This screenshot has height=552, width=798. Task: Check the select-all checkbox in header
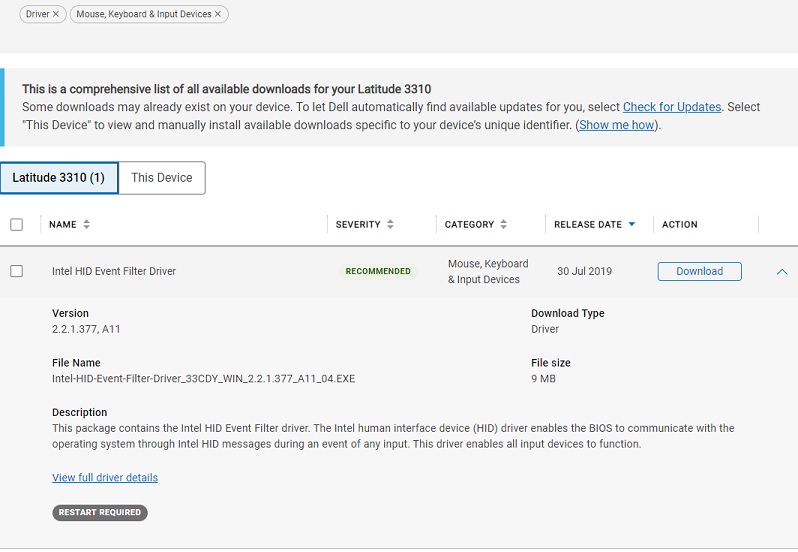pyautogui.click(x=16, y=225)
